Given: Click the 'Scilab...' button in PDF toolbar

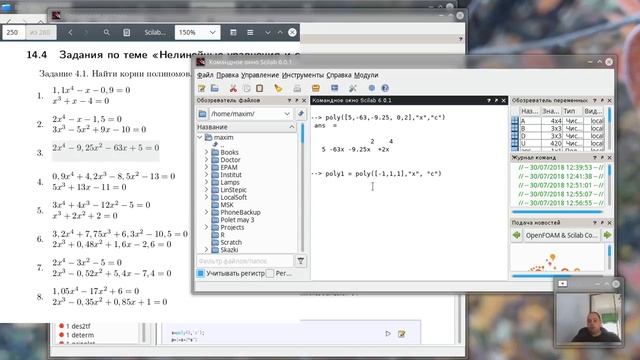Looking at the screenshot, I should coord(155,32).
